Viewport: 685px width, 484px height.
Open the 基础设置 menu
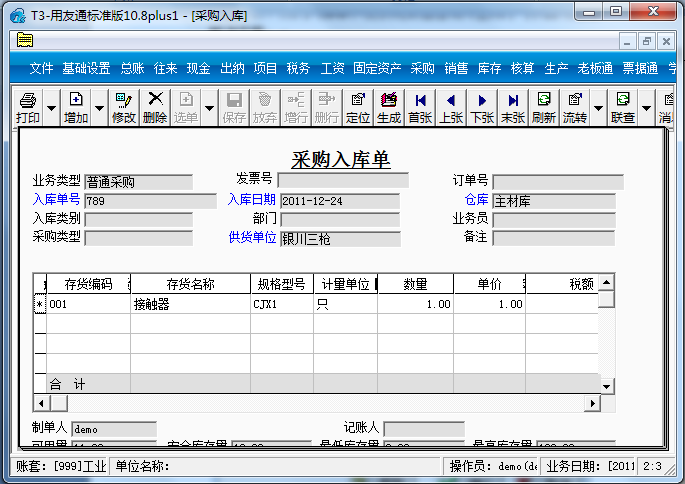pos(86,68)
